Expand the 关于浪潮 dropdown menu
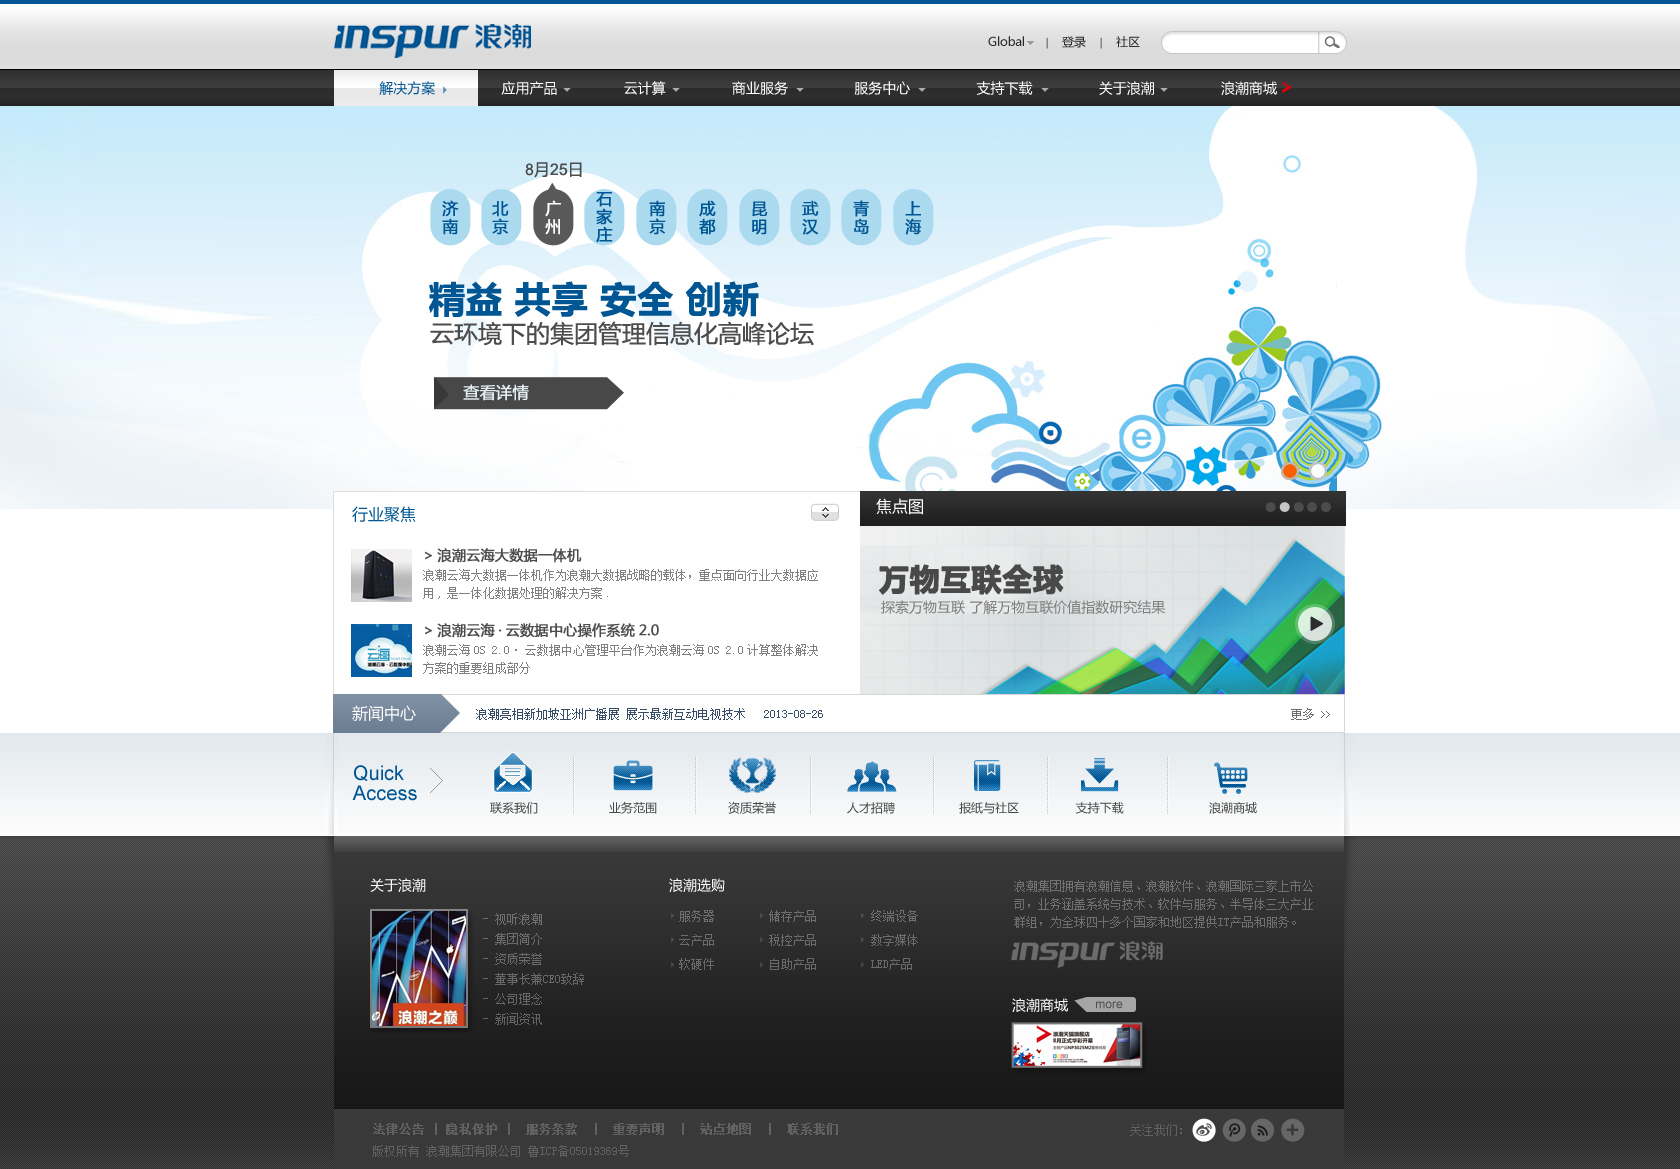1680x1169 pixels. 1133,88
